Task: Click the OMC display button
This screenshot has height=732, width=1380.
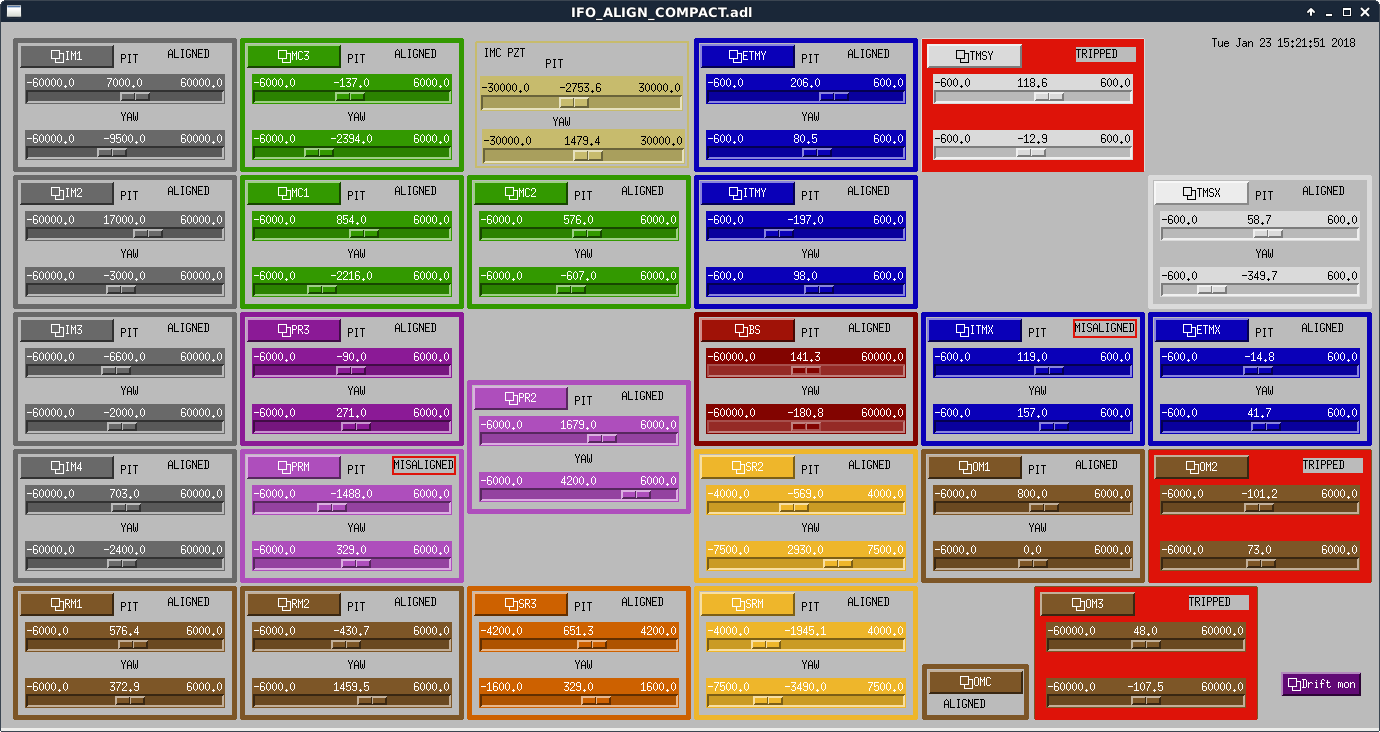Action: pyautogui.click(x=975, y=682)
